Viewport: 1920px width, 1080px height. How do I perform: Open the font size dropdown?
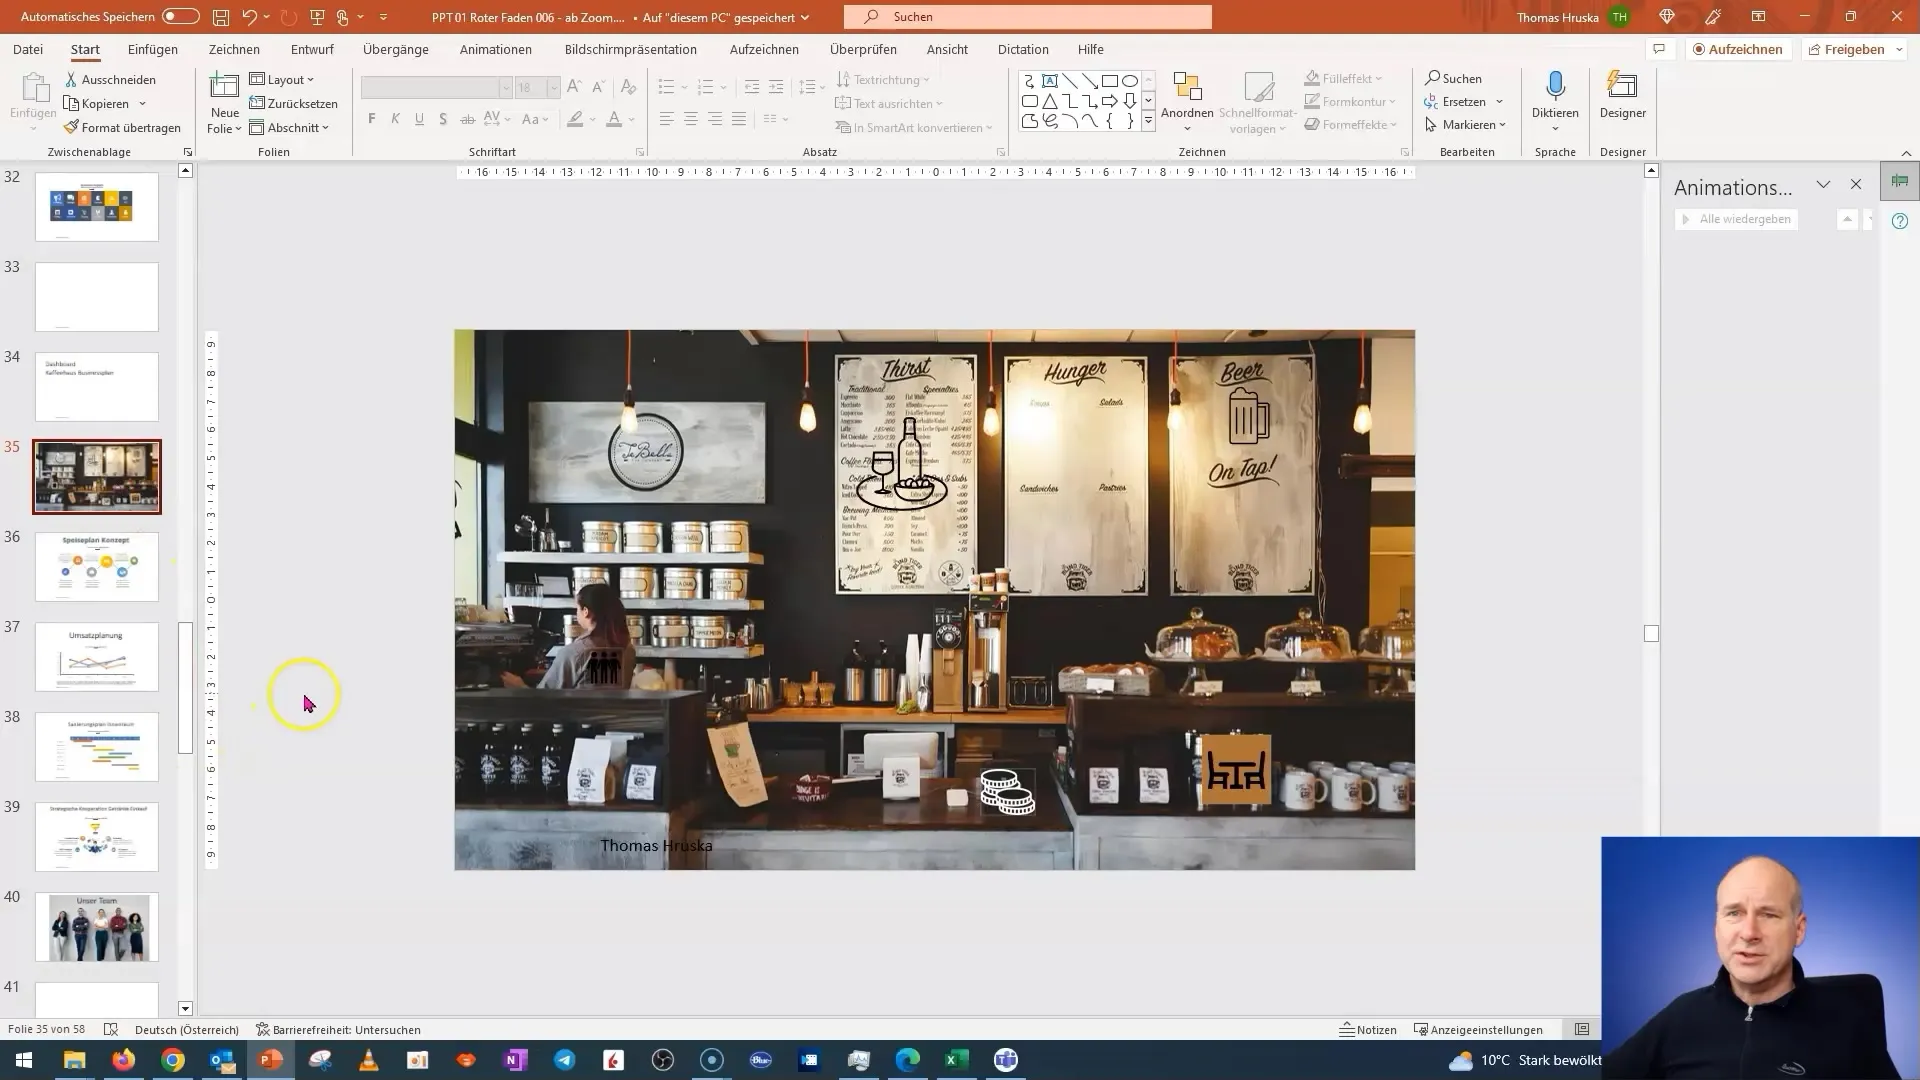(x=553, y=88)
